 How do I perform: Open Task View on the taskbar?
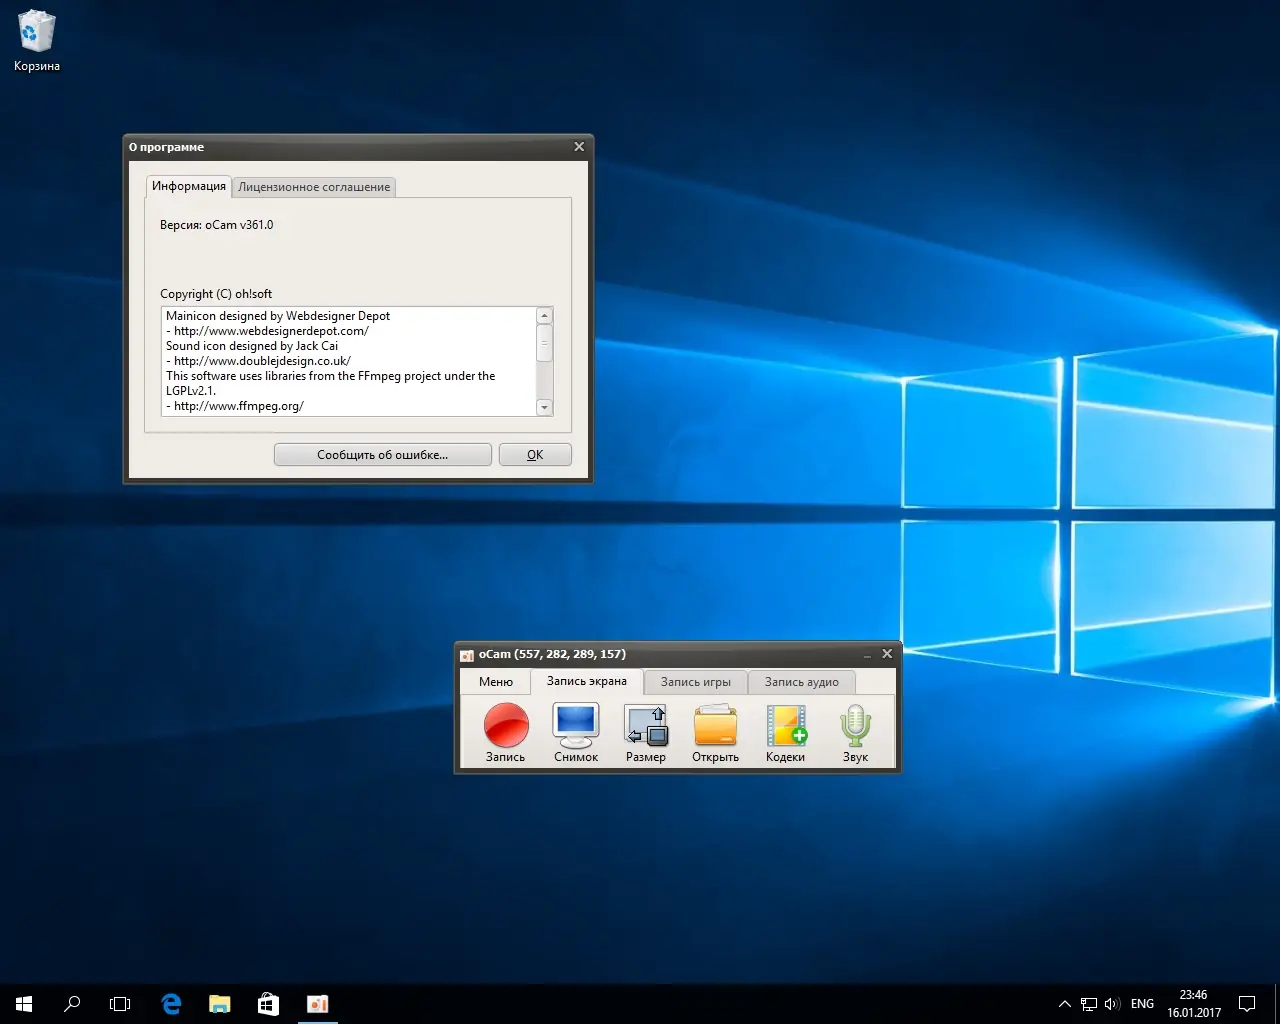pyautogui.click(x=120, y=1004)
